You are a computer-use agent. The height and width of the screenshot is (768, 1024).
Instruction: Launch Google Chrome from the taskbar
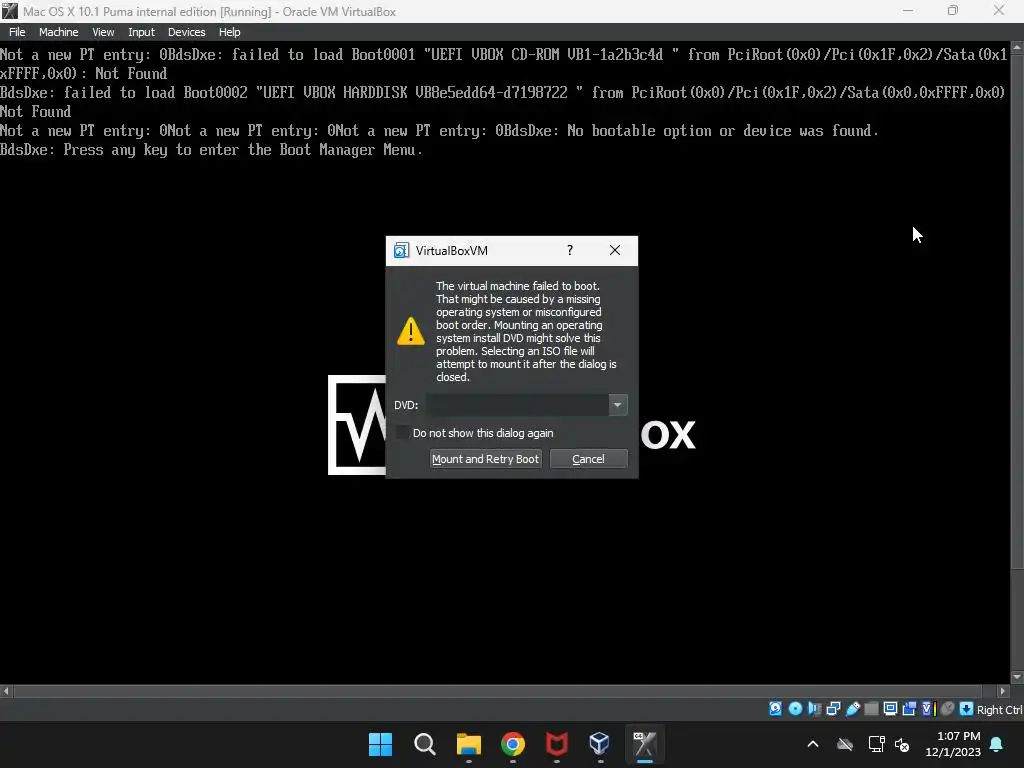point(513,744)
